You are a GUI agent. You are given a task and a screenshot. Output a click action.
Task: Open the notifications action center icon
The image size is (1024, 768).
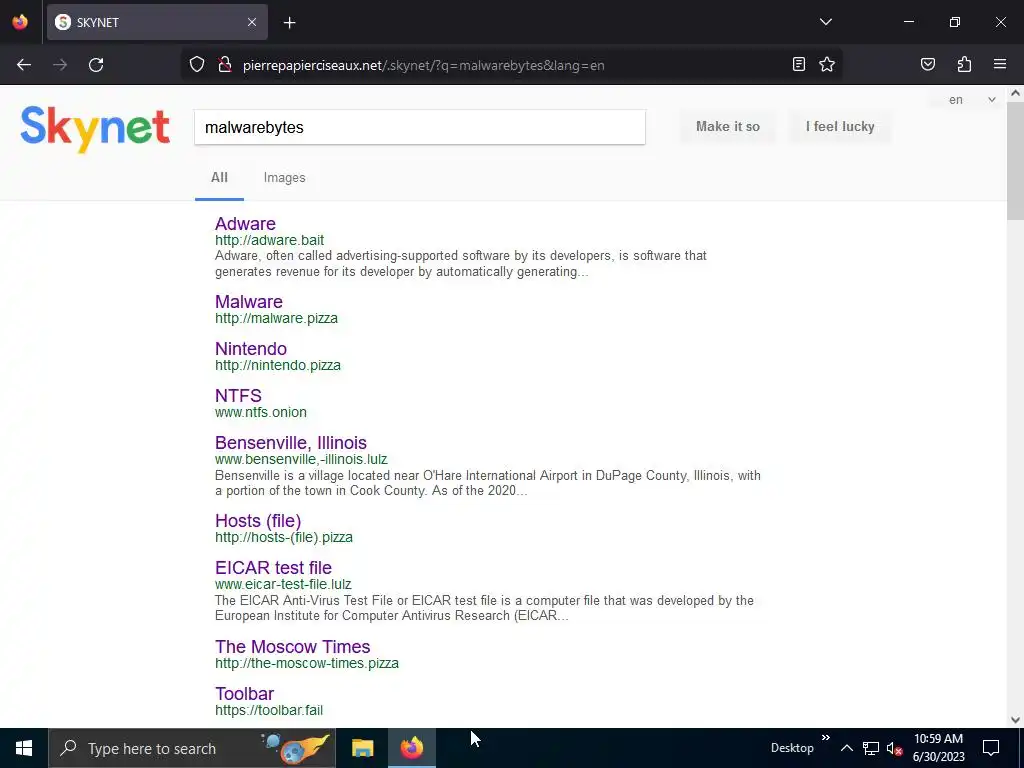point(991,748)
